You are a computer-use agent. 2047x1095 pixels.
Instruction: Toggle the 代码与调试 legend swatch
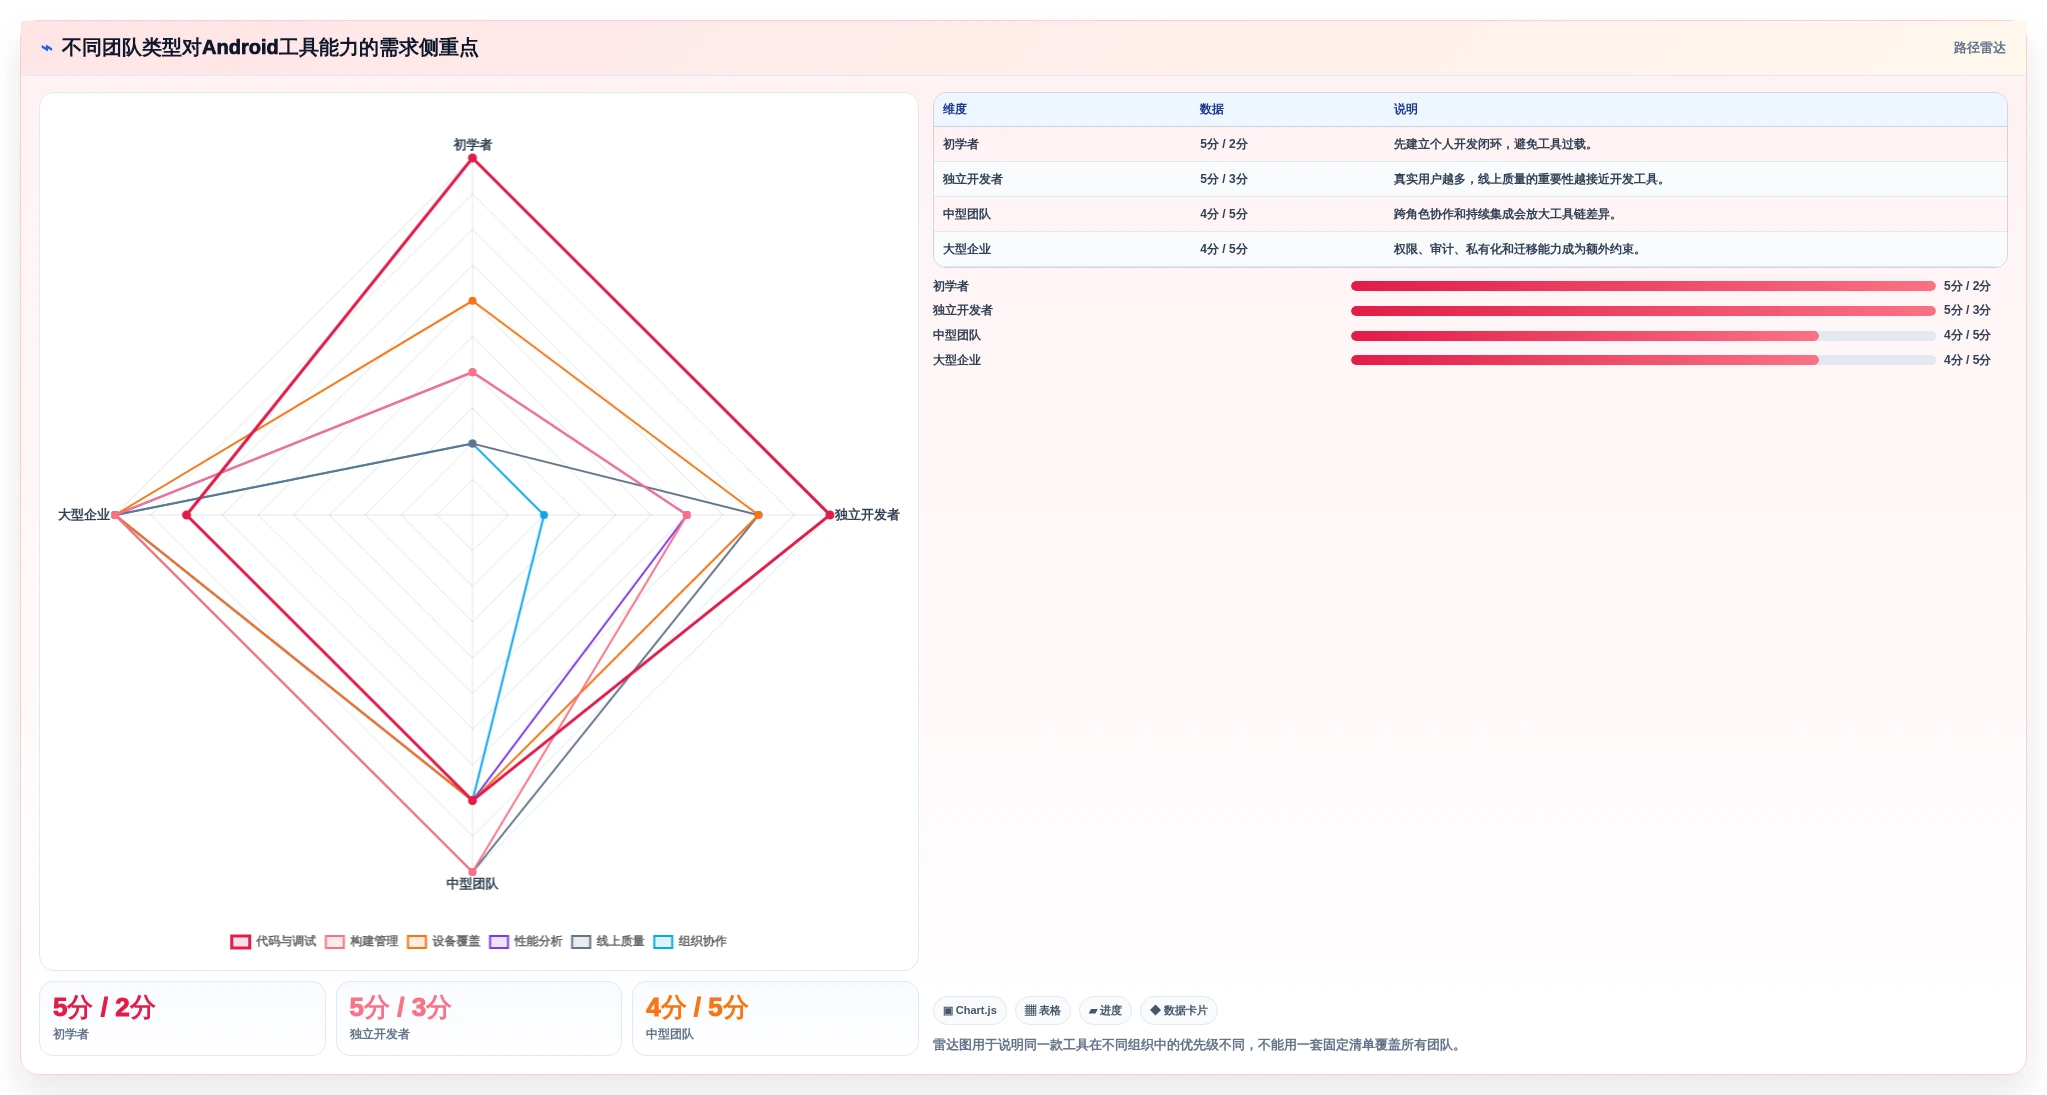pos(240,942)
